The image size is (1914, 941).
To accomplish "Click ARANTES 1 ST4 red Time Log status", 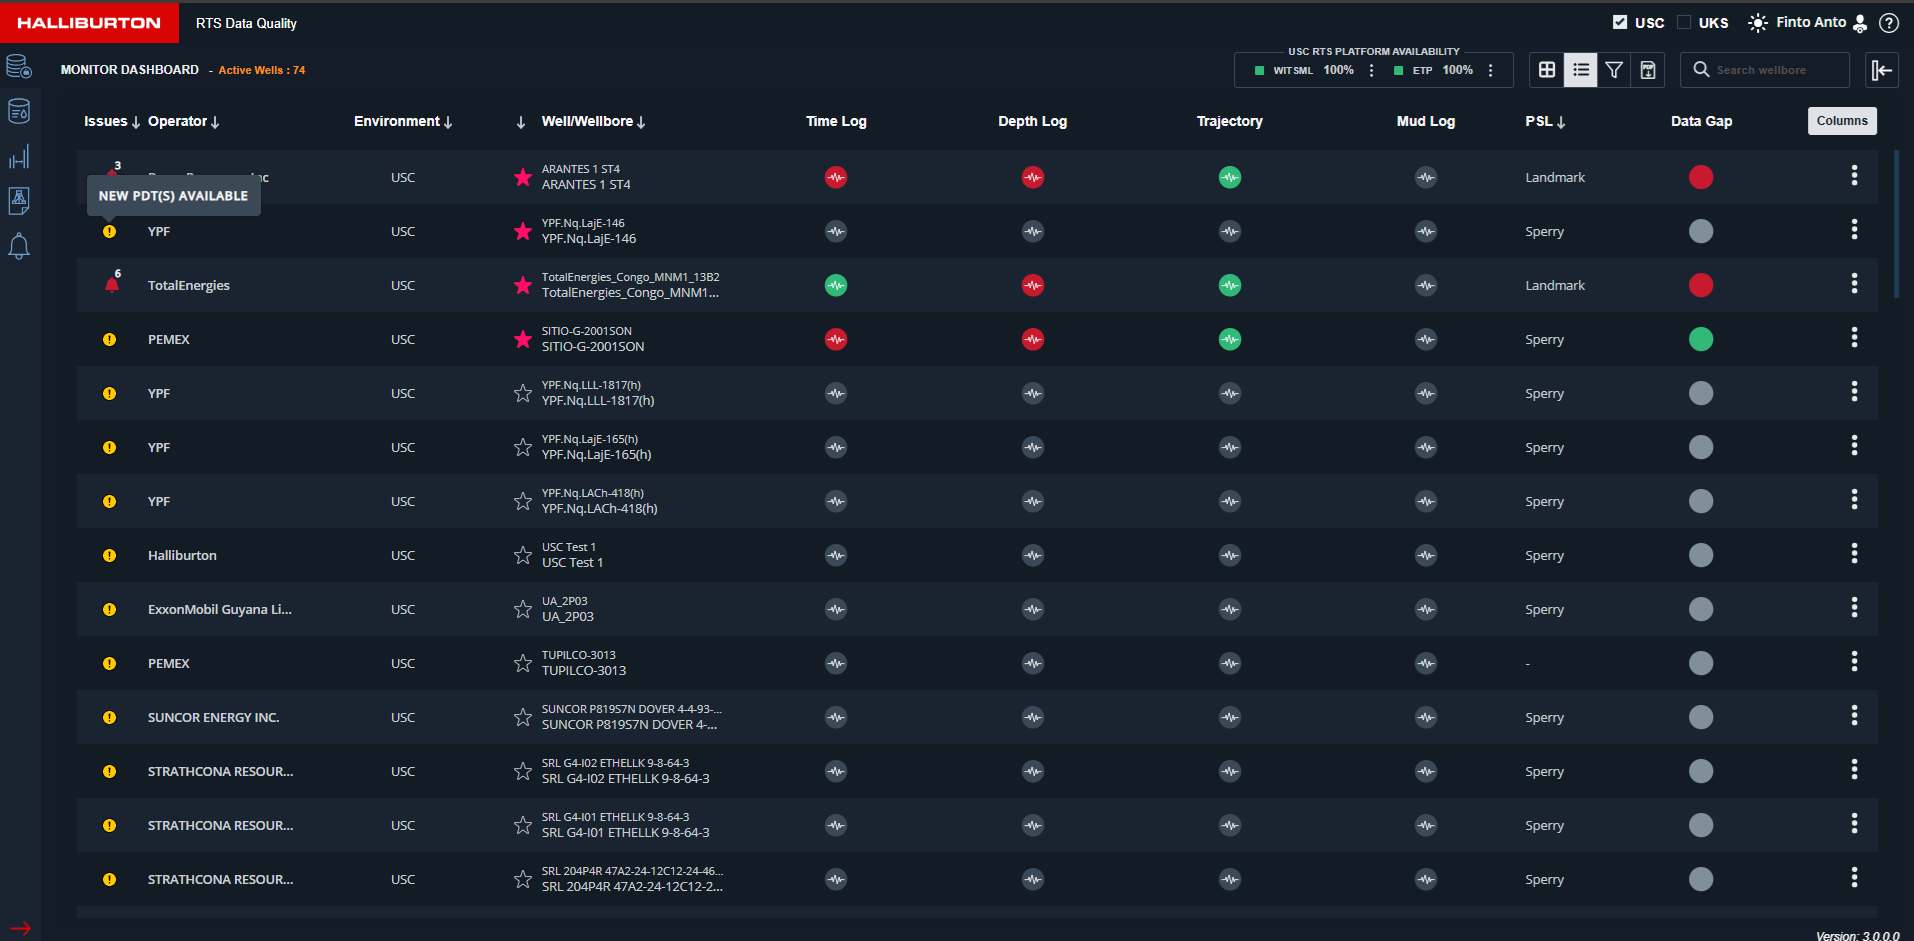I will tap(836, 177).
